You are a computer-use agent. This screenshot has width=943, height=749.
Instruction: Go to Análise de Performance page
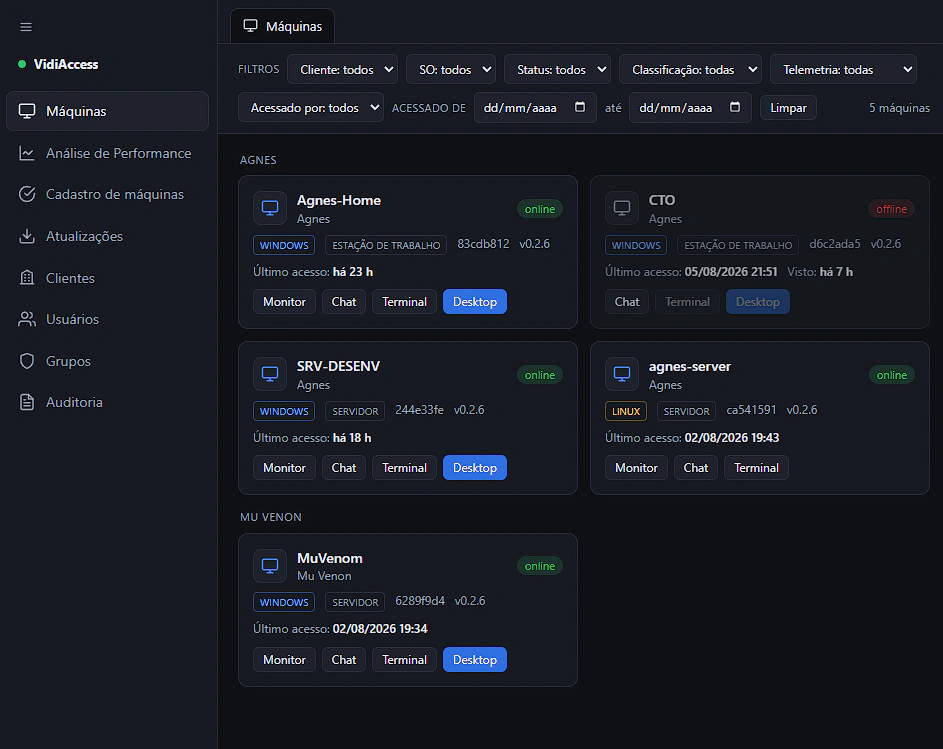click(108, 153)
